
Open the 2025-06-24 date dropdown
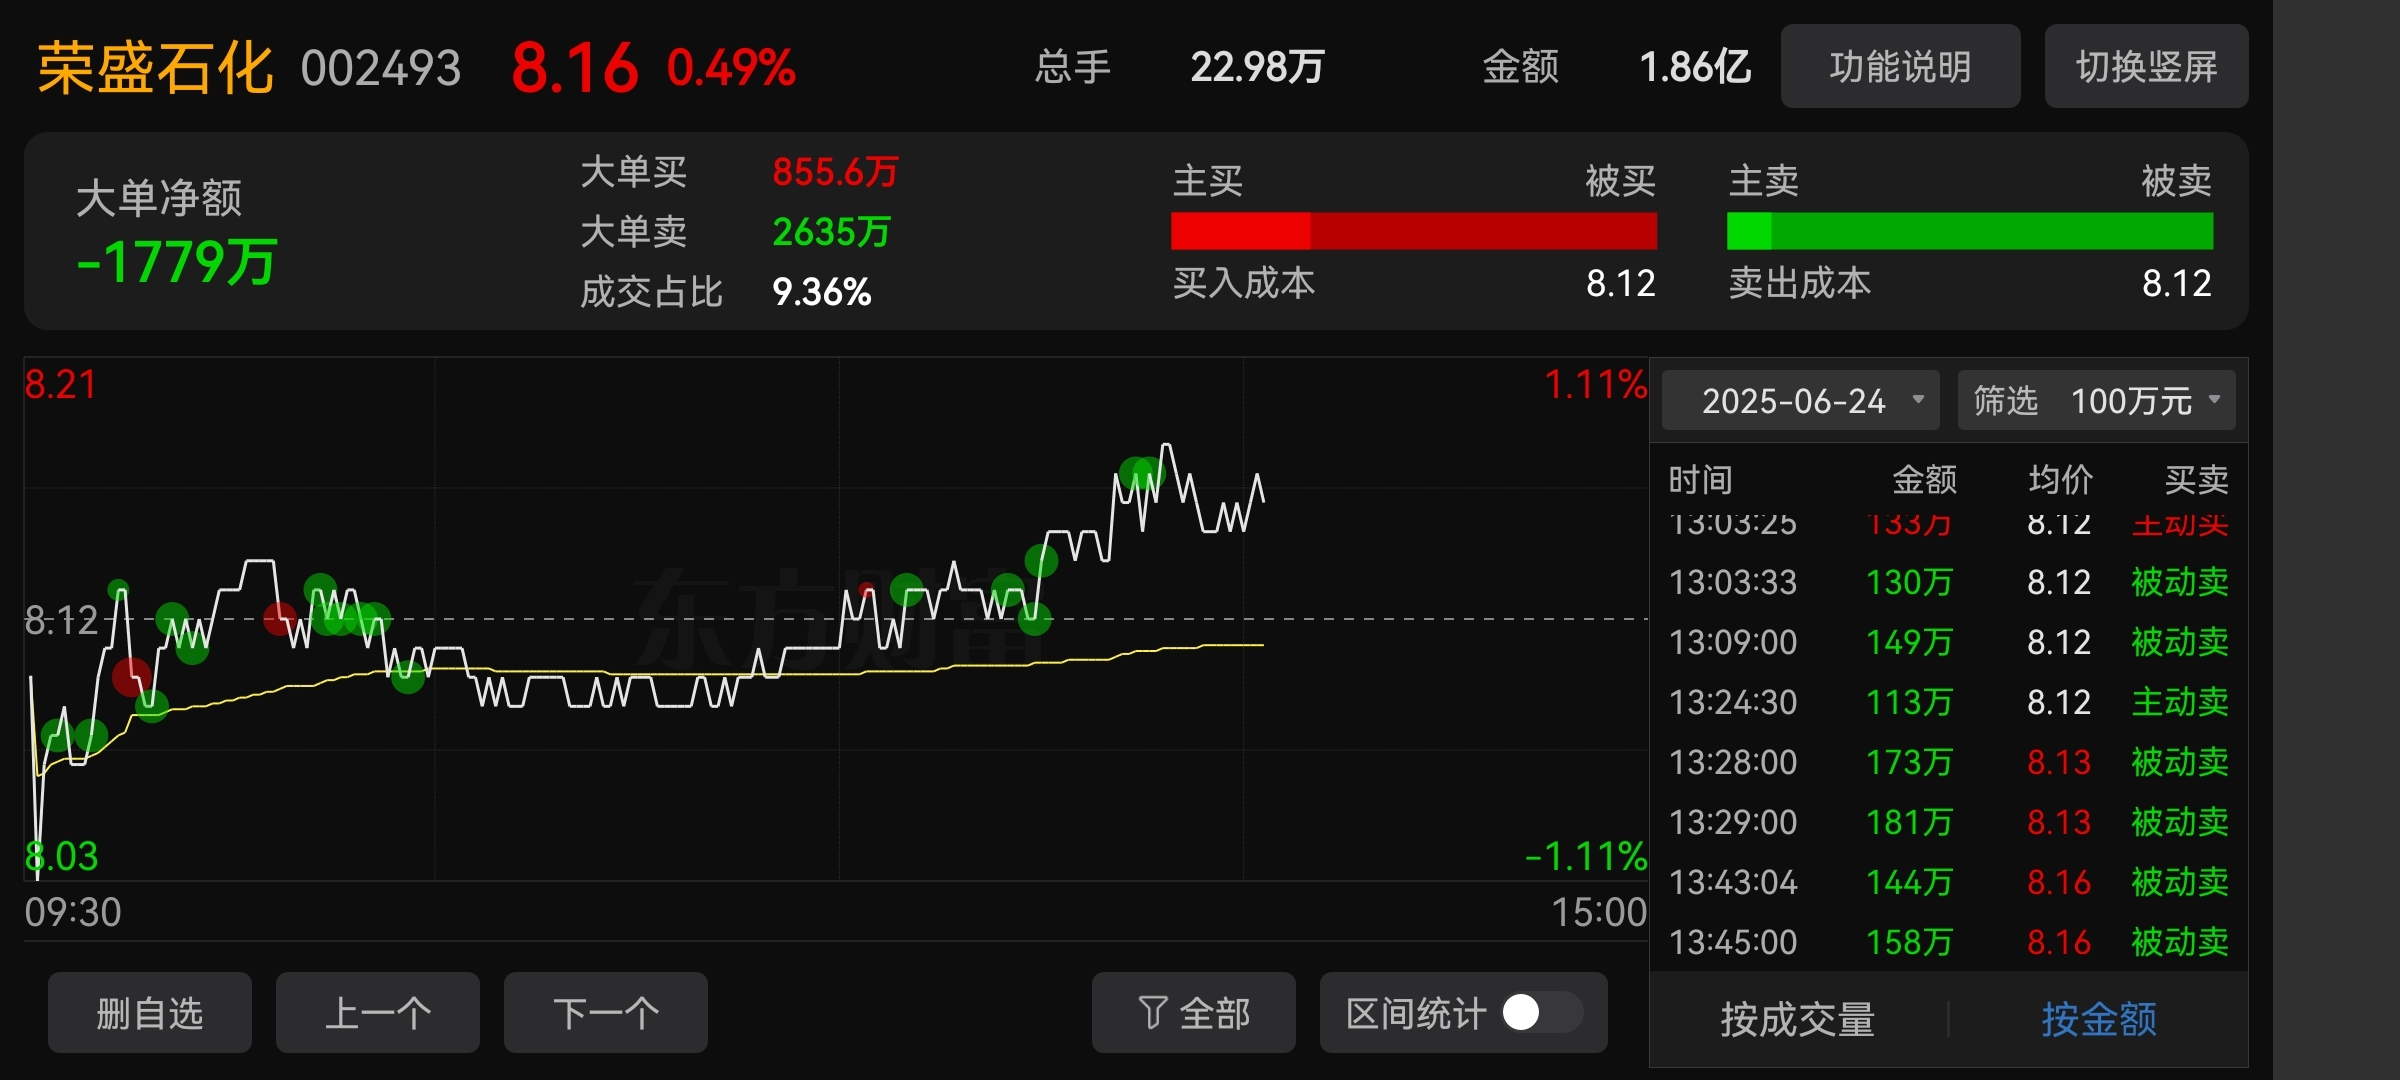tap(1800, 400)
